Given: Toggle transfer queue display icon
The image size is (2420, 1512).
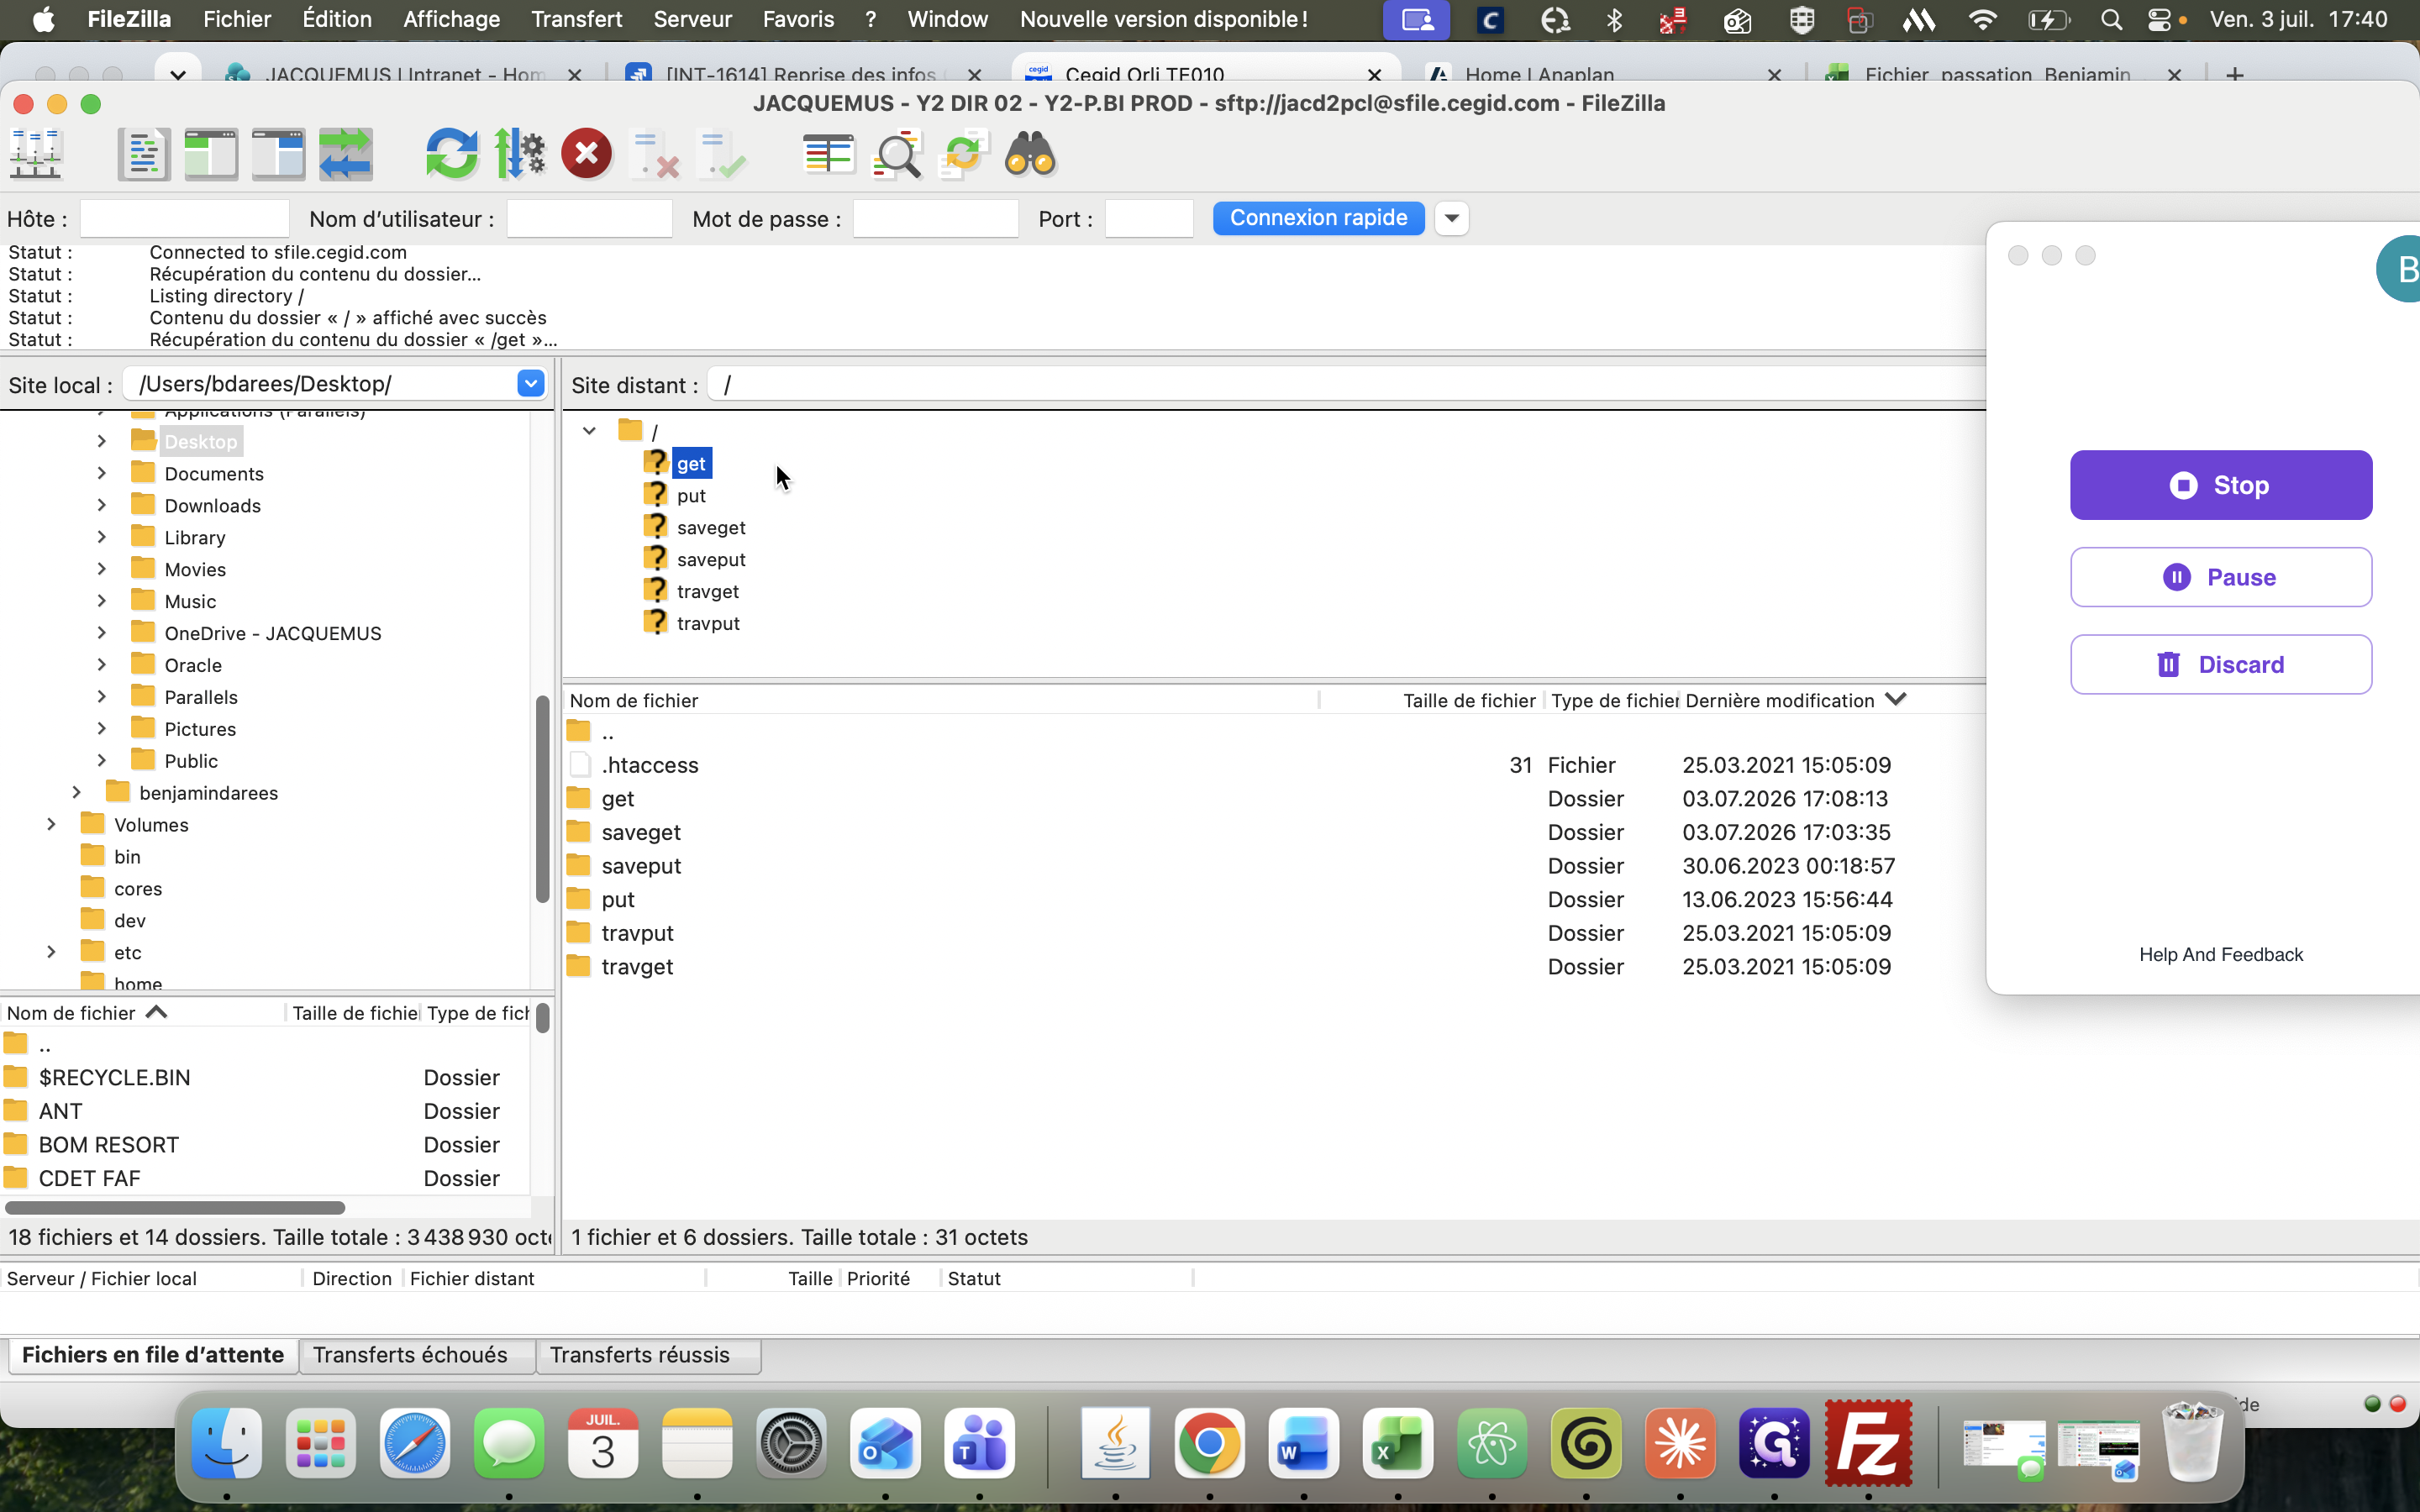Looking at the screenshot, I should [346, 155].
